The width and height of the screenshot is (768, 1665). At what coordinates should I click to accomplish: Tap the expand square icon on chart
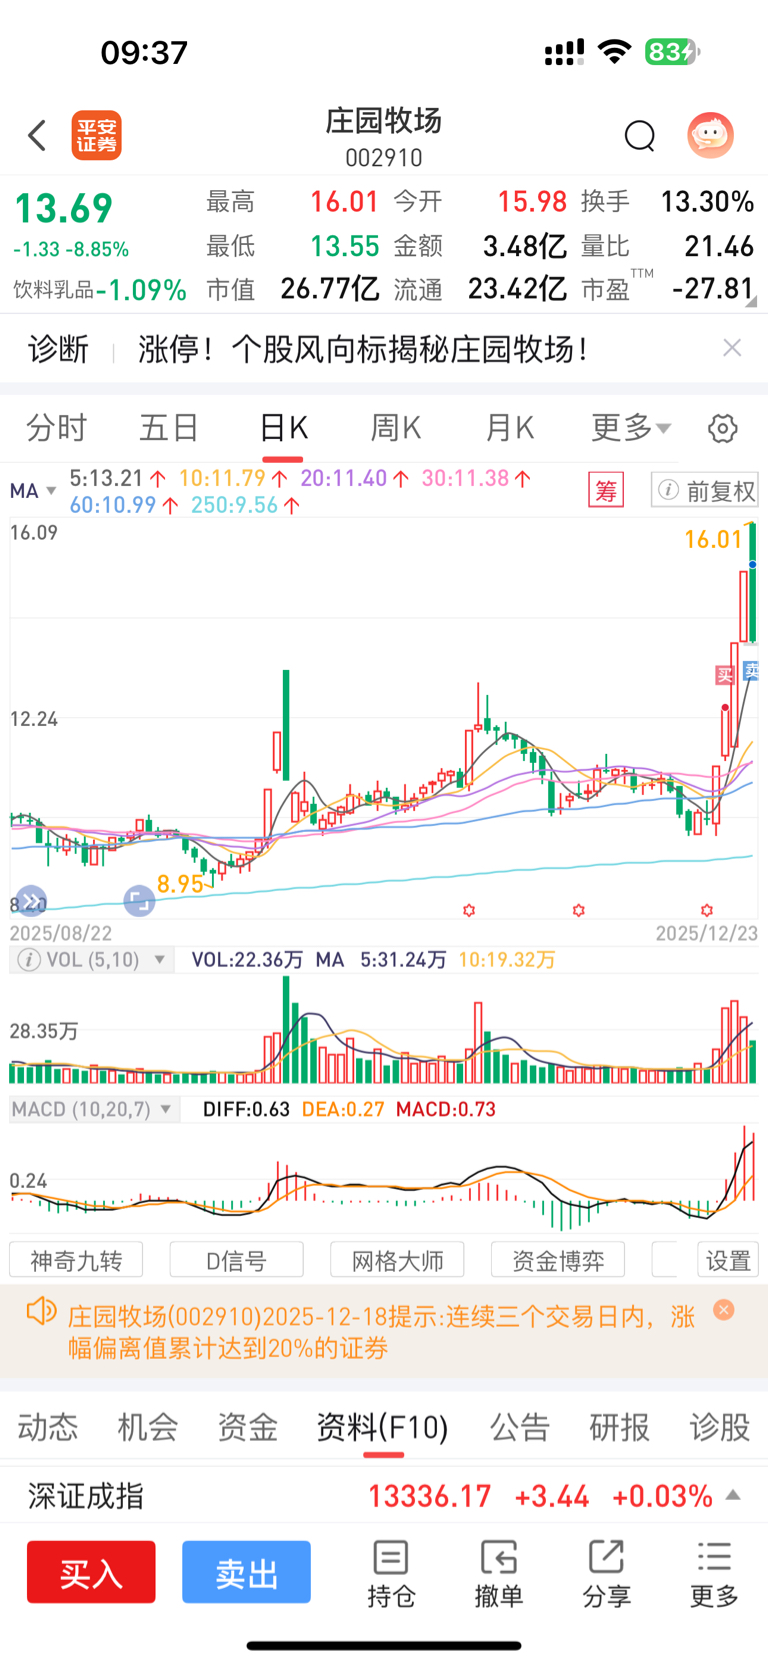point(139,900)
